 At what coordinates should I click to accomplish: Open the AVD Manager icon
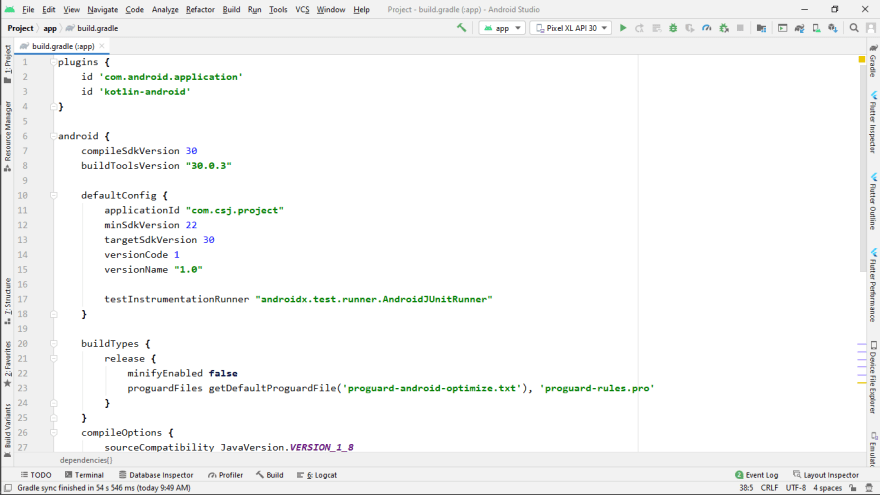tap(816, 28)
